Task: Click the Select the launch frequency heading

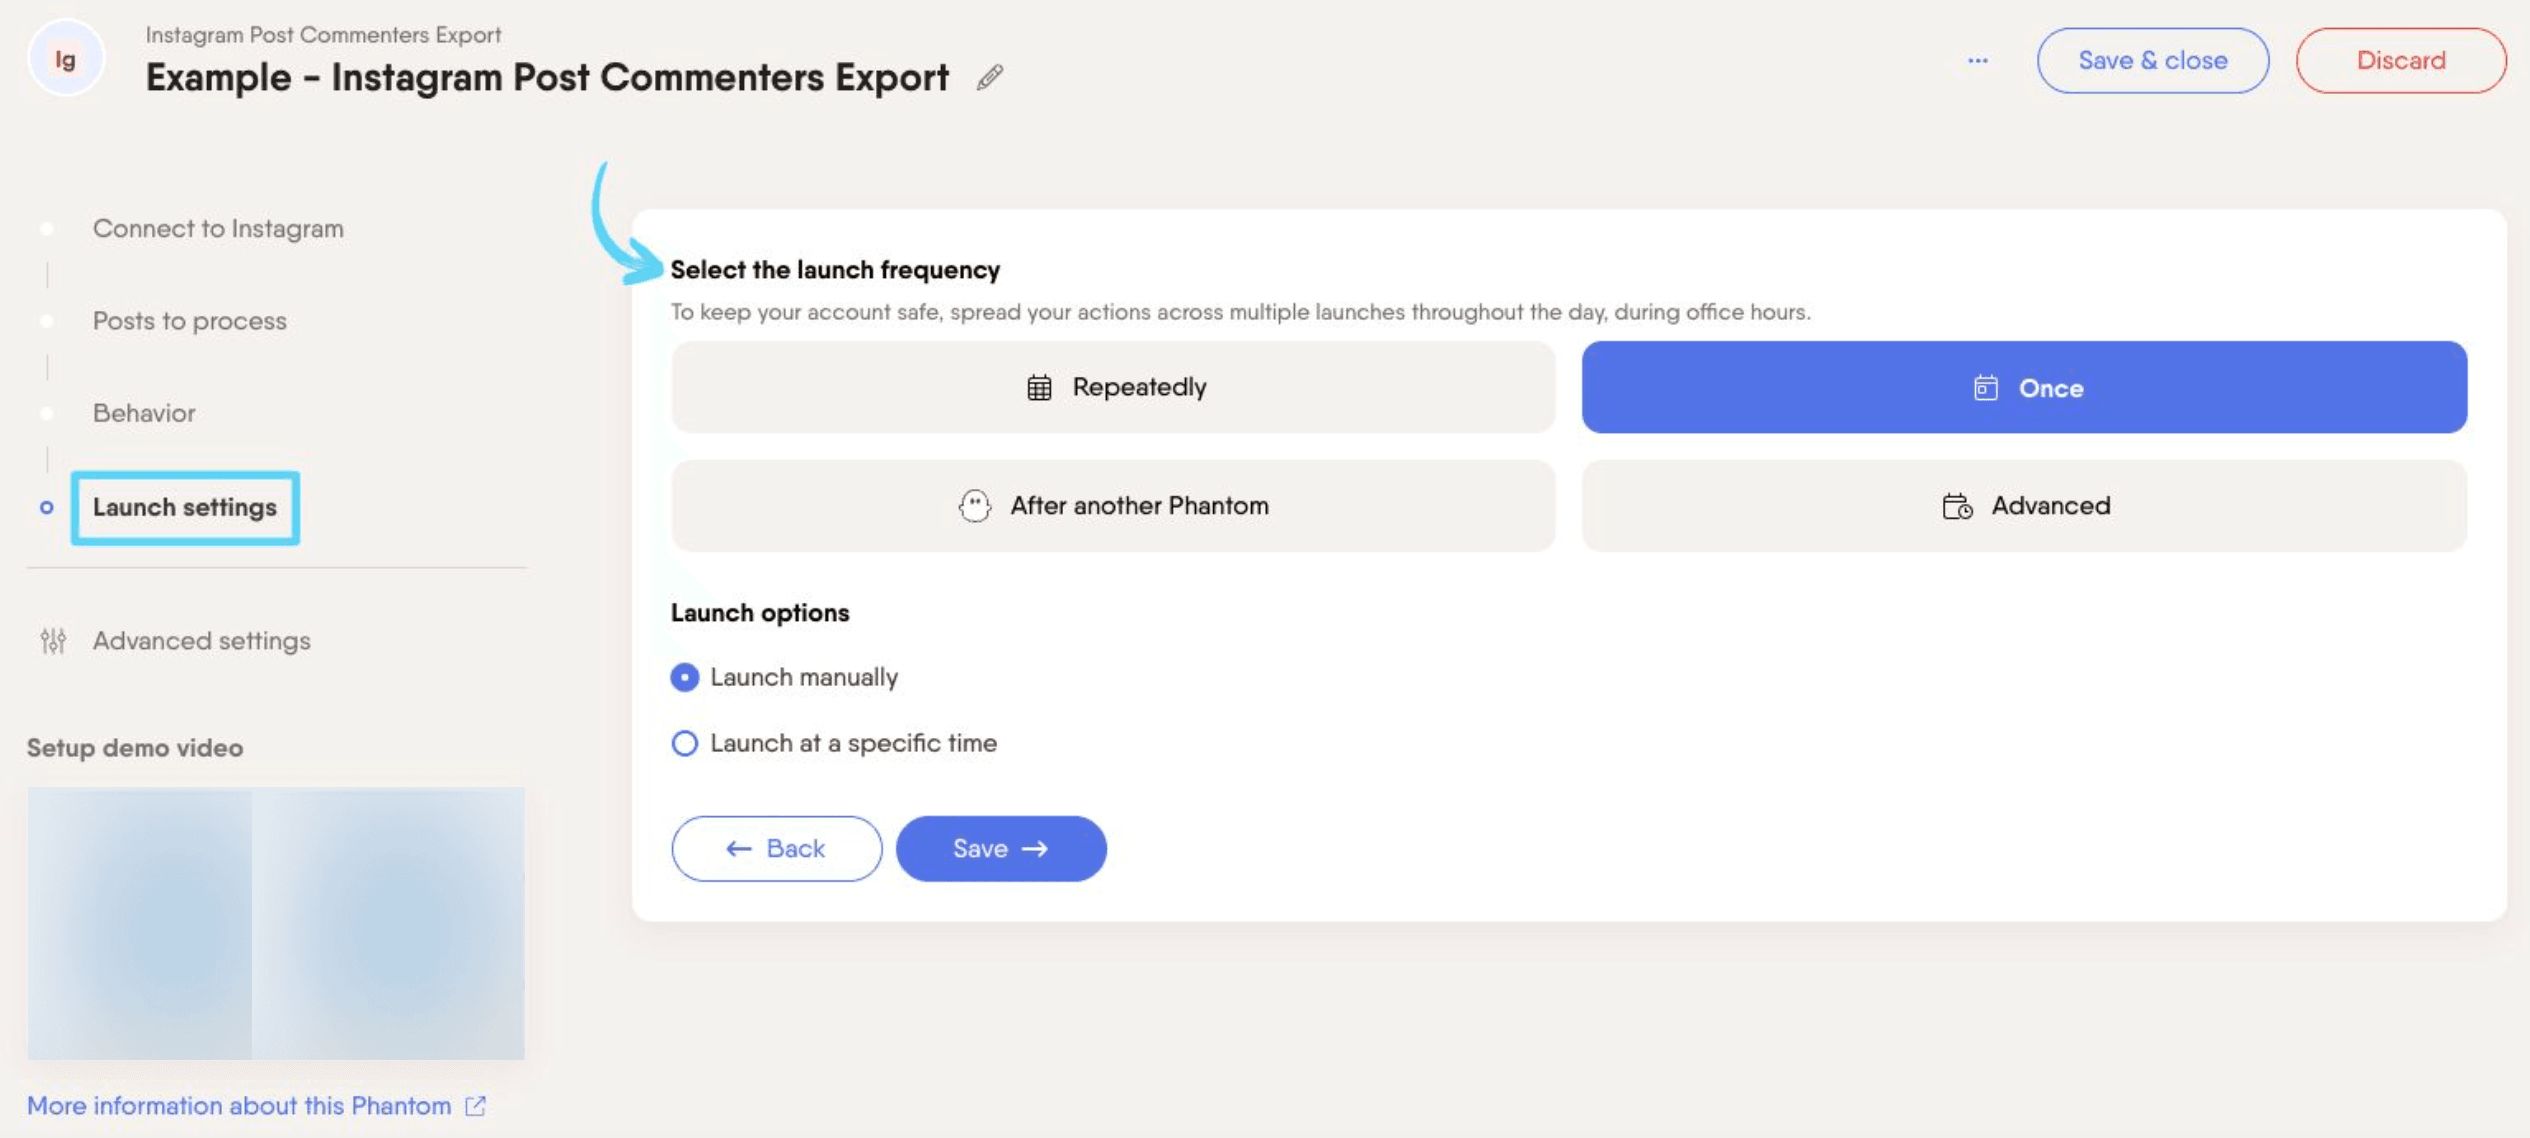Action: click(835, 270)
